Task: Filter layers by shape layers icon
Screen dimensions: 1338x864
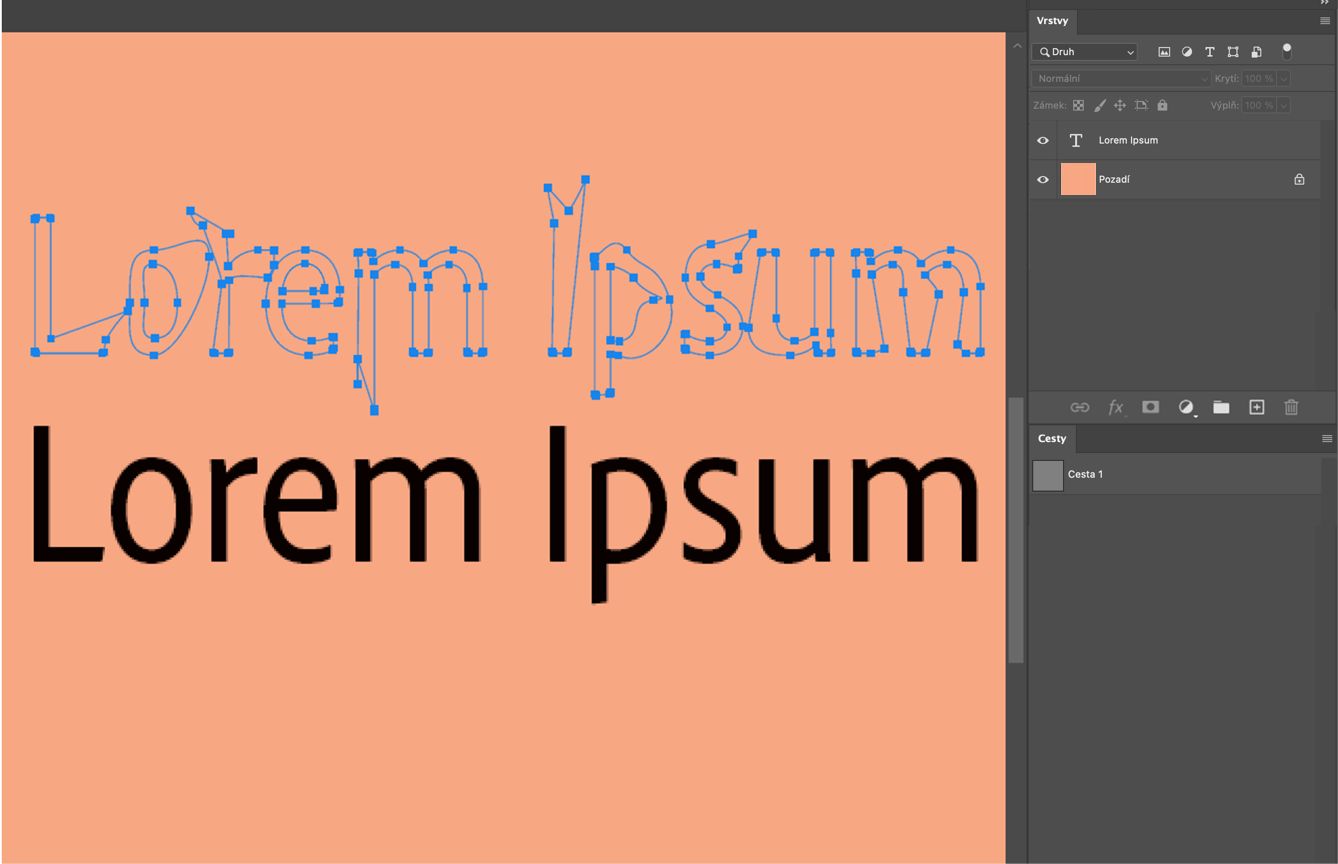Action: coord(1233,52)
